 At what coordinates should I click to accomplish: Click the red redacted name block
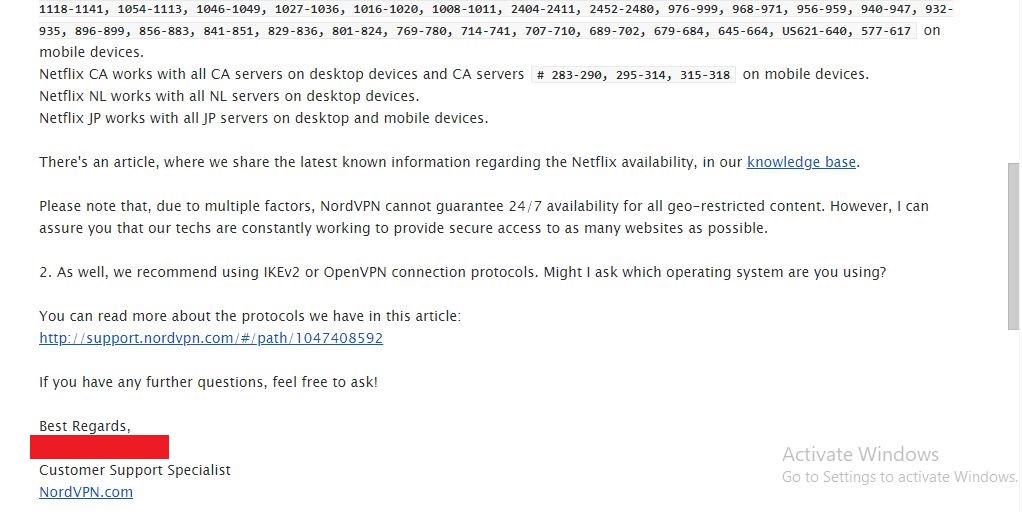coord(100,447)
